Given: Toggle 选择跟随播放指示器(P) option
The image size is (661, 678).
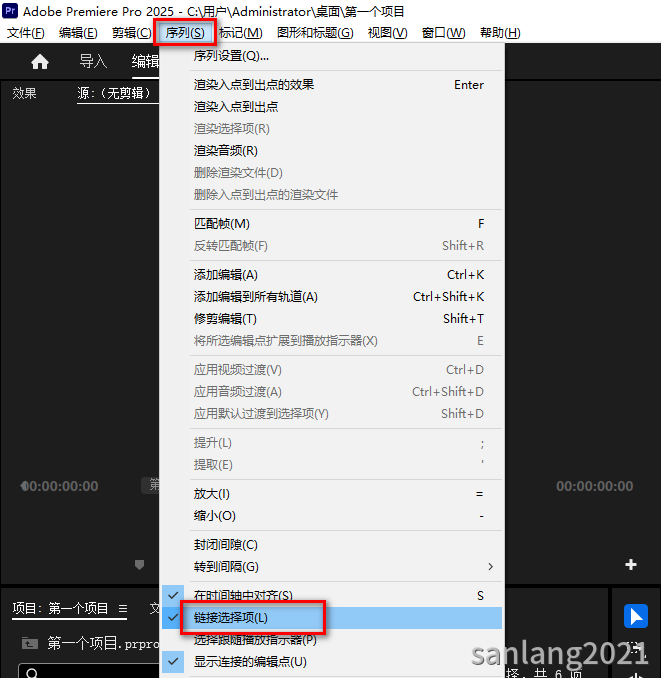Looking at the screenshot, I should click(332, 640).
